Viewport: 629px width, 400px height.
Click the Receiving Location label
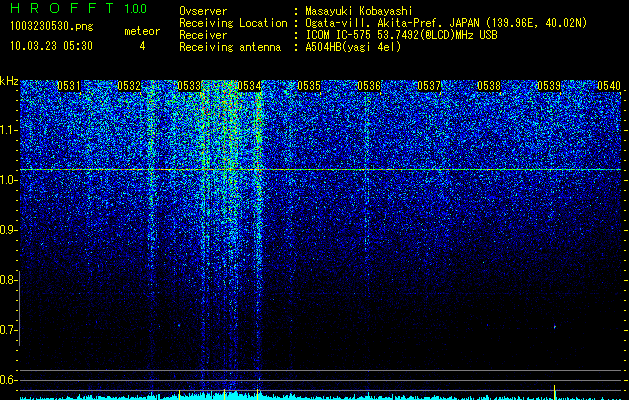pos(233,23)
